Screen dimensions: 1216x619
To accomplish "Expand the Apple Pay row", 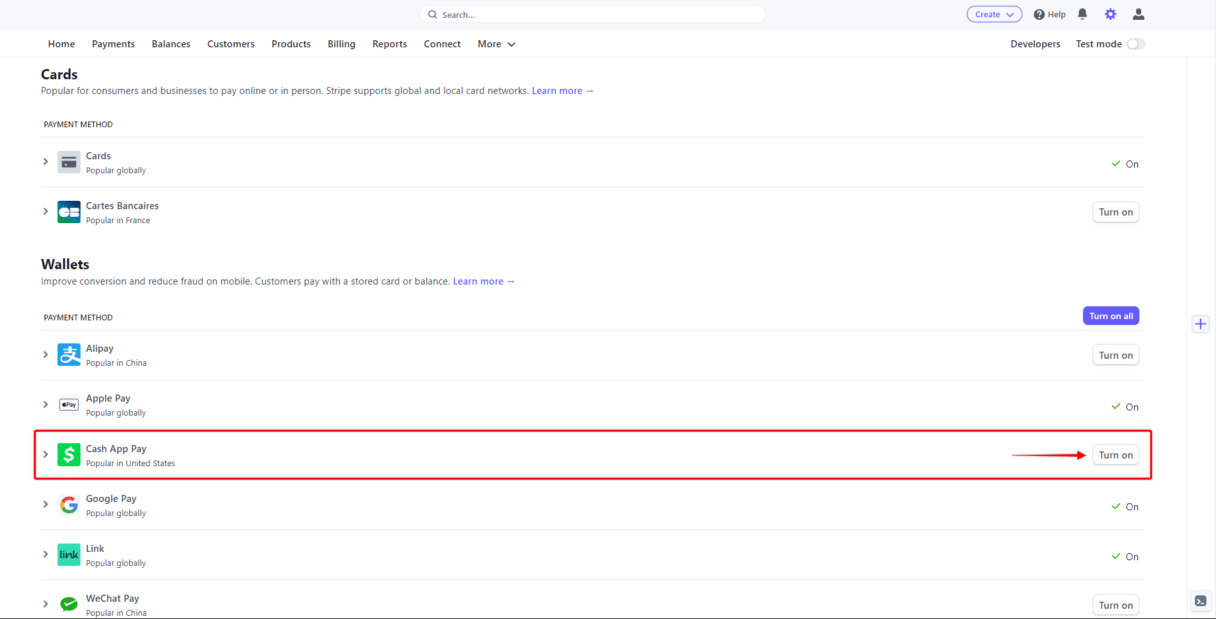I will tap(45, 404).
